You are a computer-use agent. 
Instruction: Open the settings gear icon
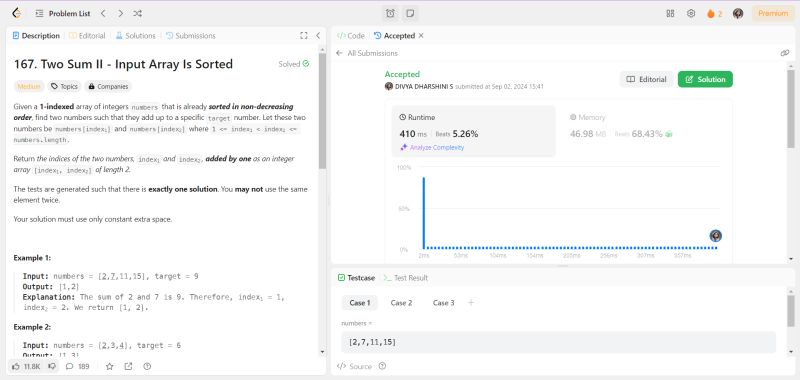pyautogui.click(x=691, y=14)
